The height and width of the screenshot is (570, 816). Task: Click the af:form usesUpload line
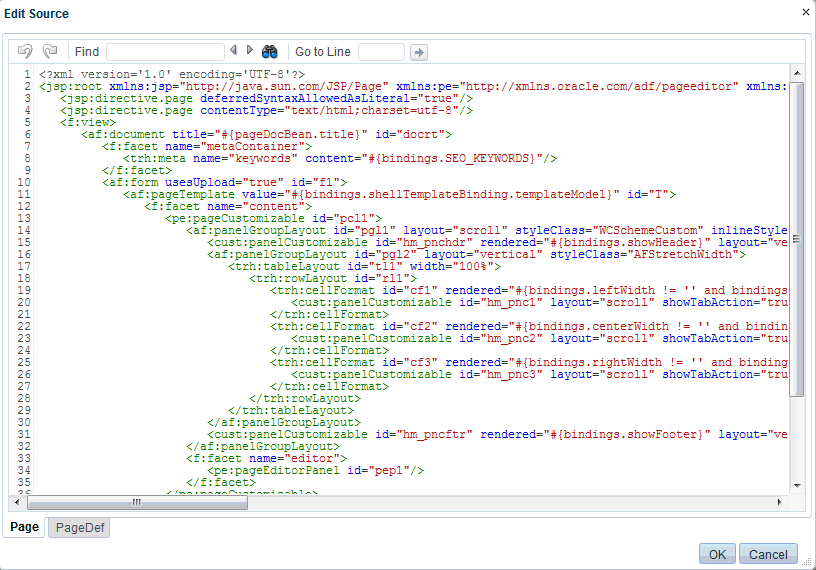224,182
